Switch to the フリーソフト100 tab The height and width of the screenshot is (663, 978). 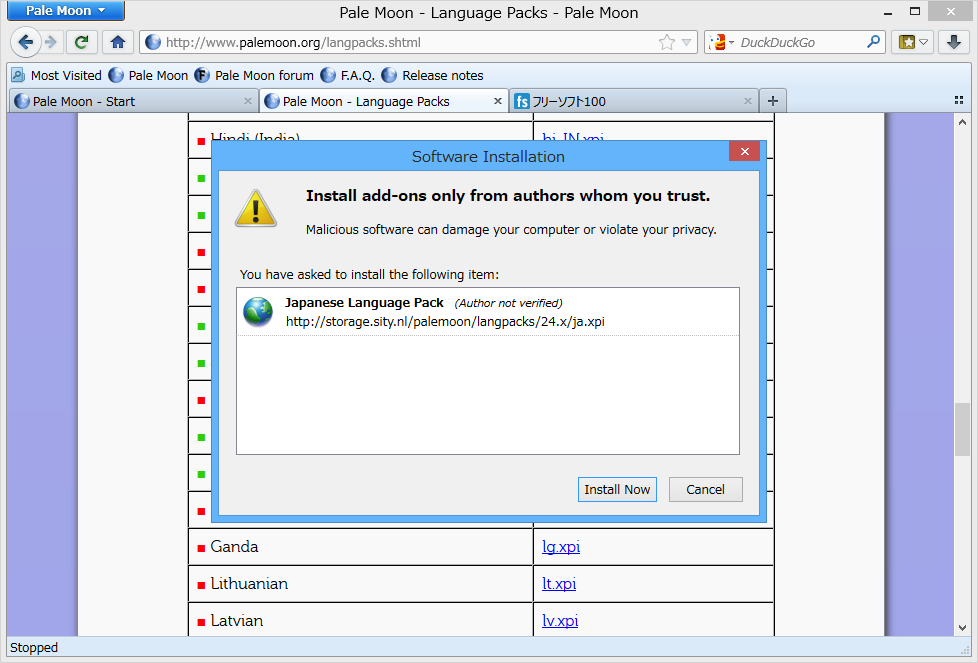(x=634, y=101)
